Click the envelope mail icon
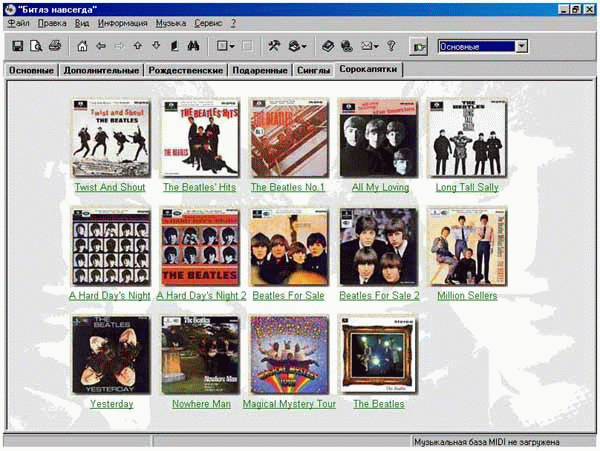The height and width of the screenshot is (451, 600). [x=366, y=46]
